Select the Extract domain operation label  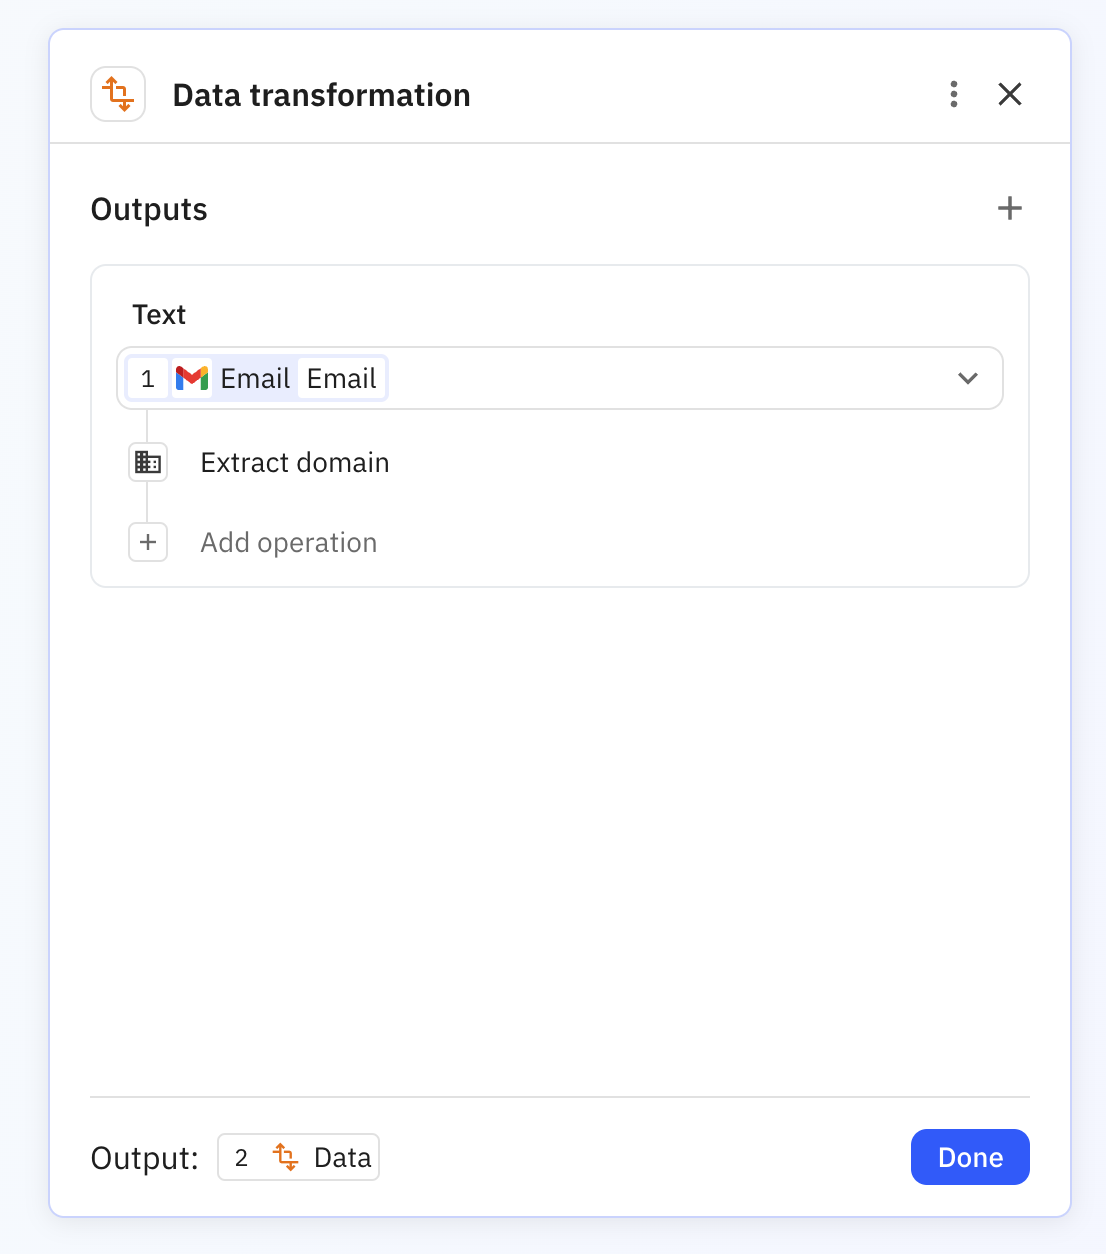tap(294, 462)
